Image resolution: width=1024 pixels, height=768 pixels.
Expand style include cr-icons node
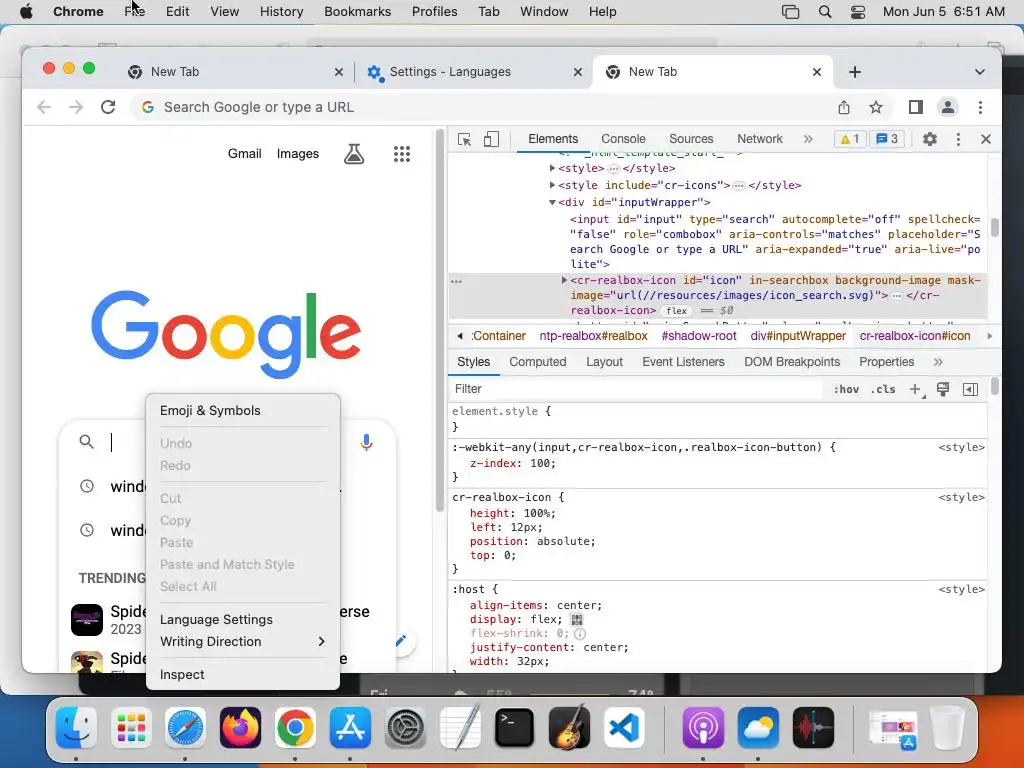552,185
